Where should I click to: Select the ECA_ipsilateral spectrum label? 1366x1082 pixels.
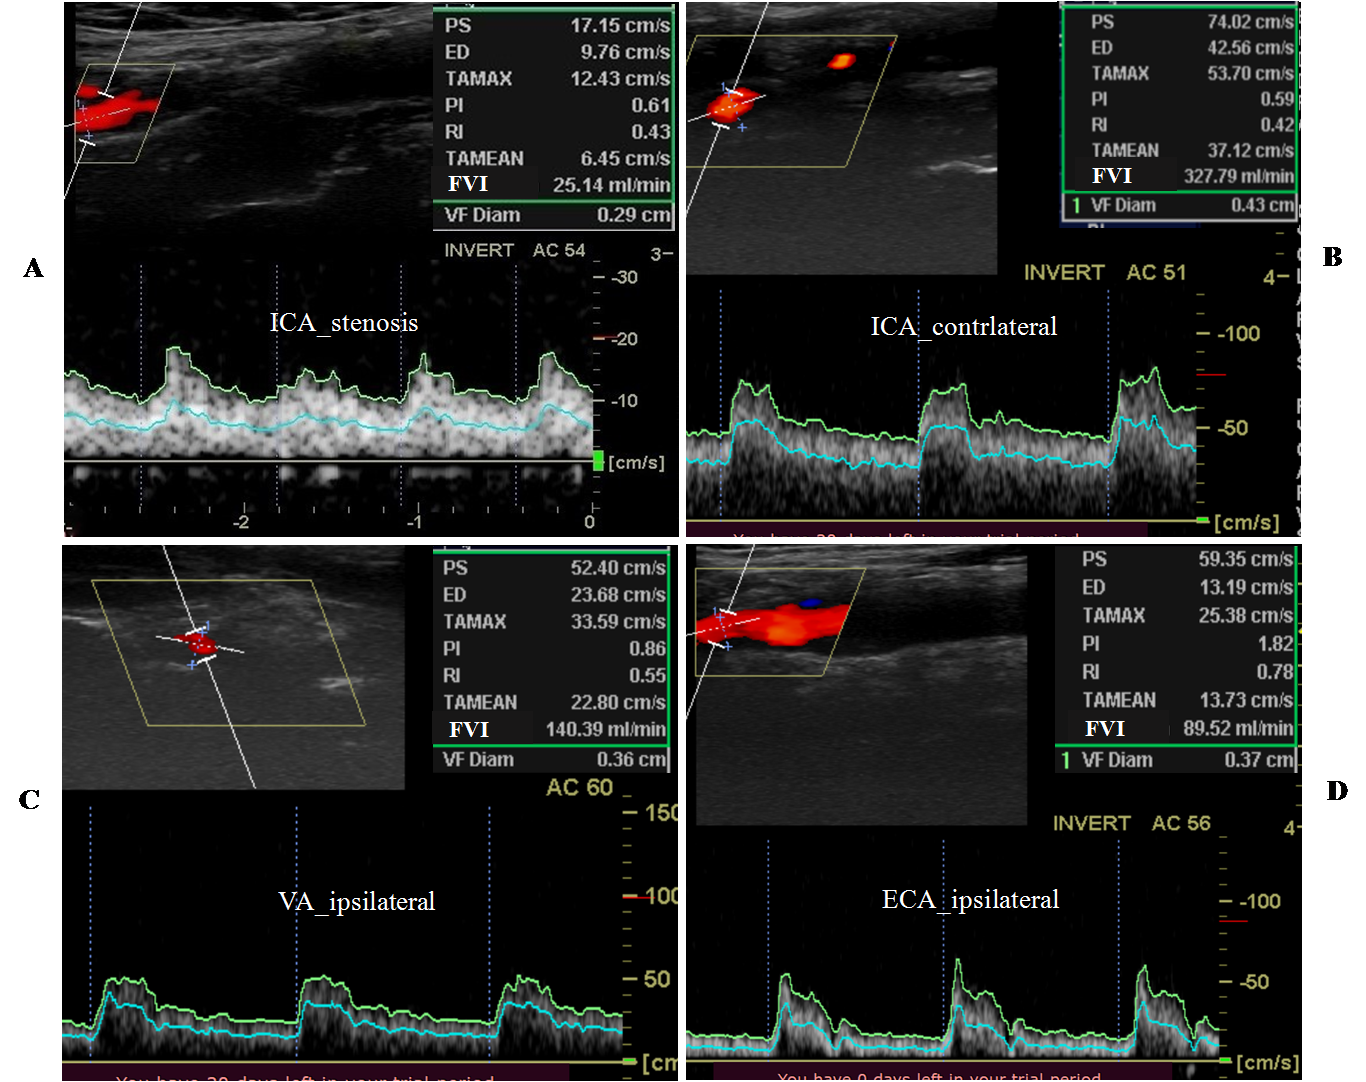coord(970,900)
